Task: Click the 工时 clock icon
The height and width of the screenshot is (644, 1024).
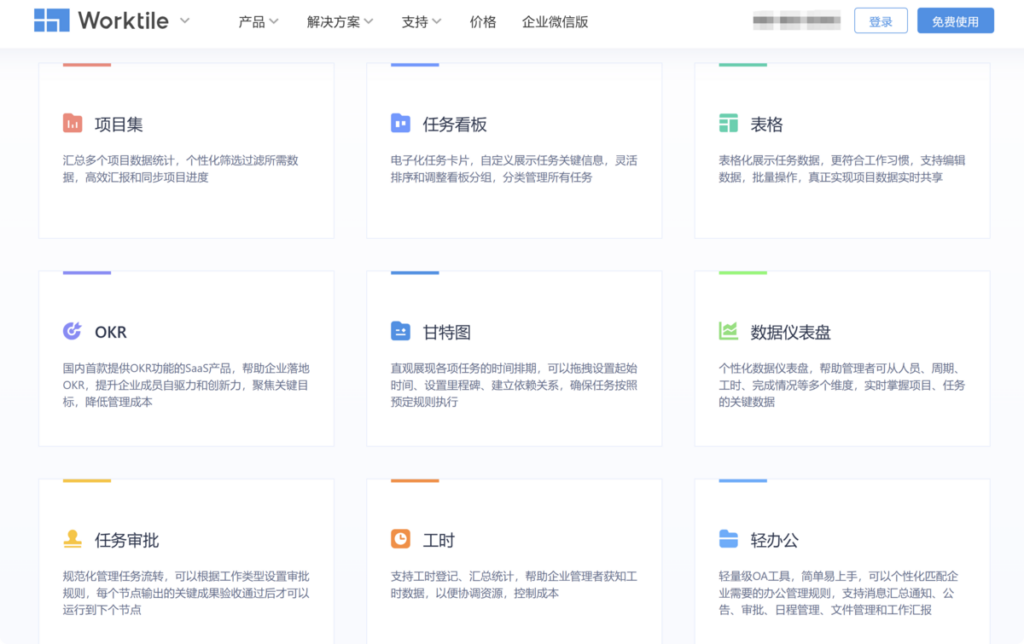Action: point(401,538)
